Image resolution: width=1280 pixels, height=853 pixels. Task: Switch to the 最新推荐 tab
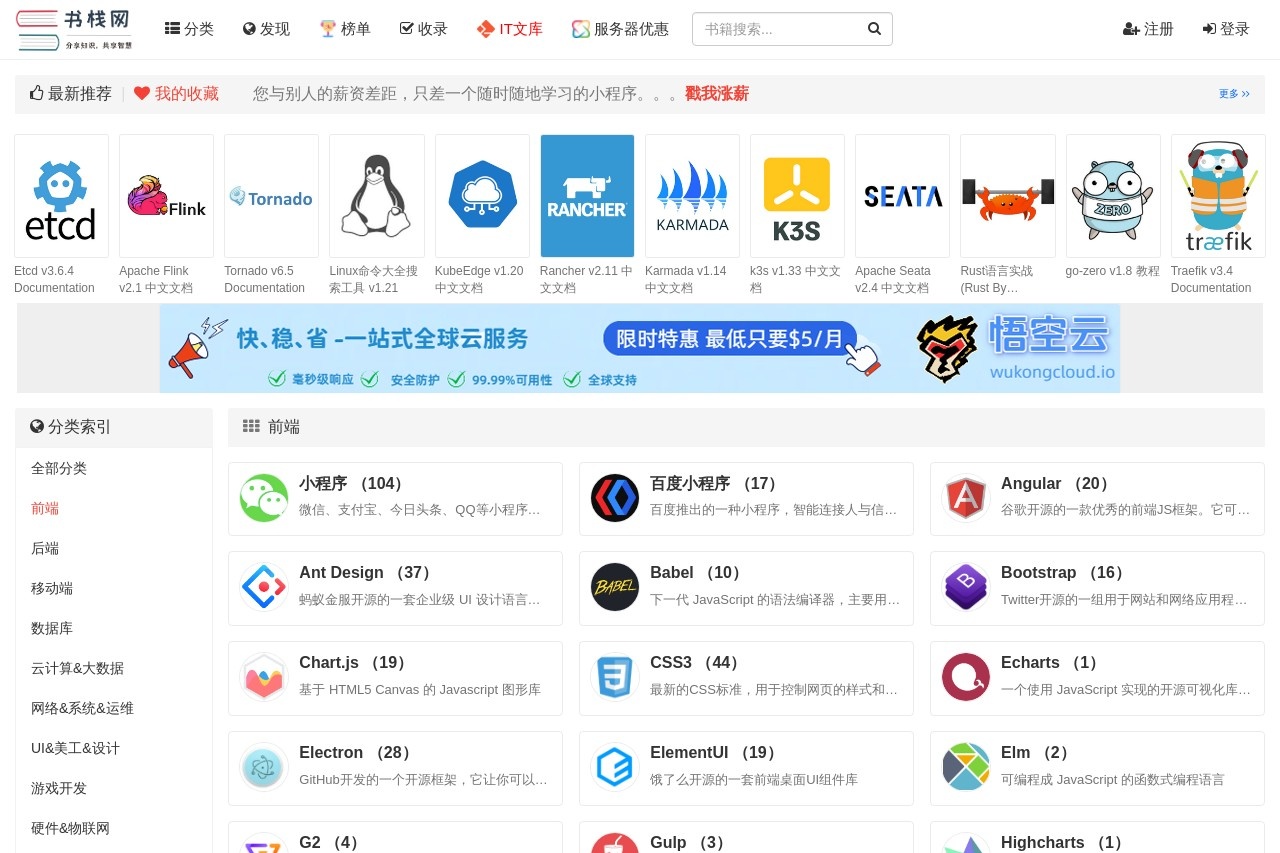coord(70,93)
